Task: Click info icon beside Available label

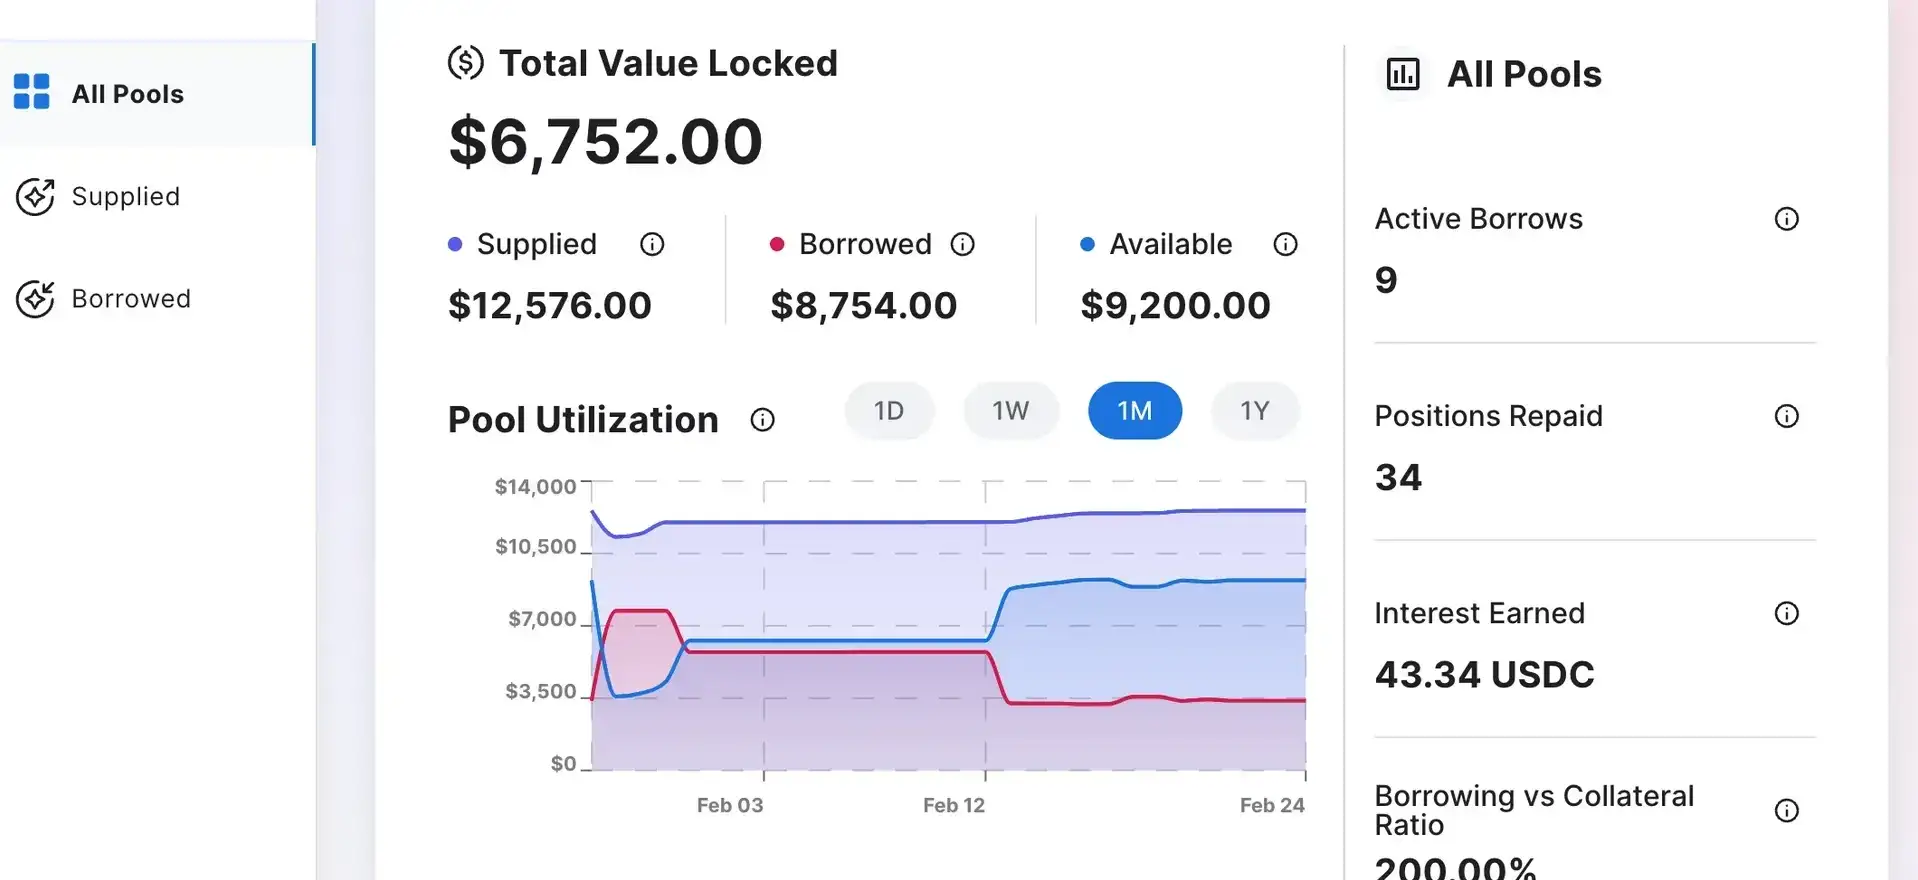Action: click(1285, 244)
